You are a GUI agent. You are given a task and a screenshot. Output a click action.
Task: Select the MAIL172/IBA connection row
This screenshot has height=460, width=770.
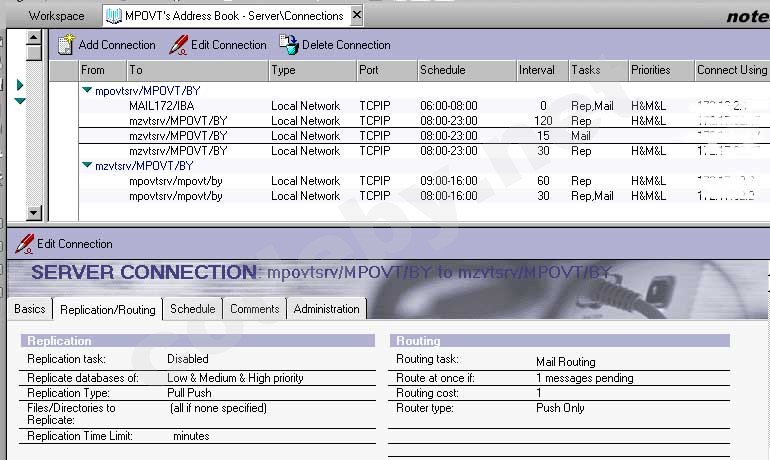[164, 106]
